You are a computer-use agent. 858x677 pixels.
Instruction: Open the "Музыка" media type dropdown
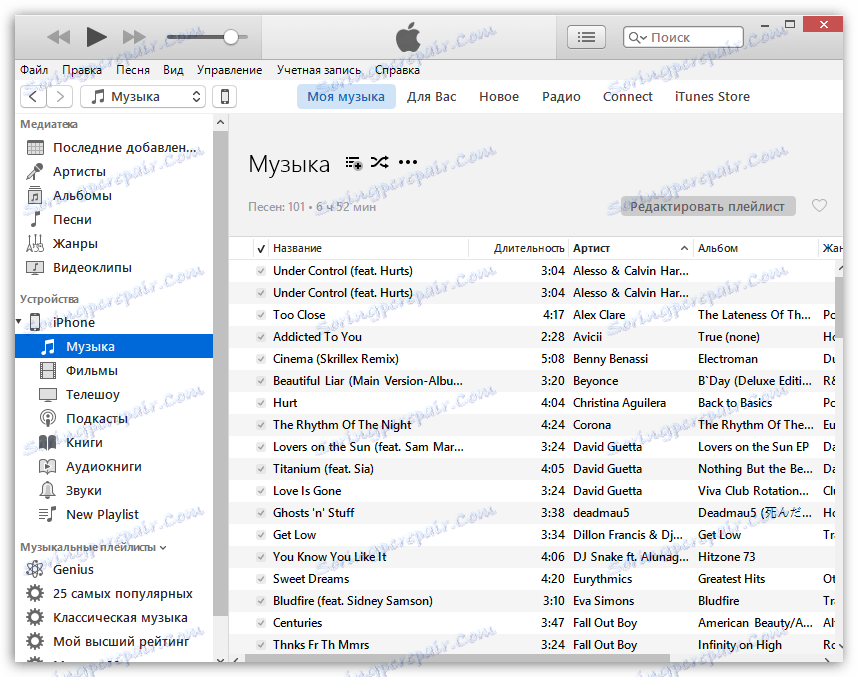[x=143, y=97]
